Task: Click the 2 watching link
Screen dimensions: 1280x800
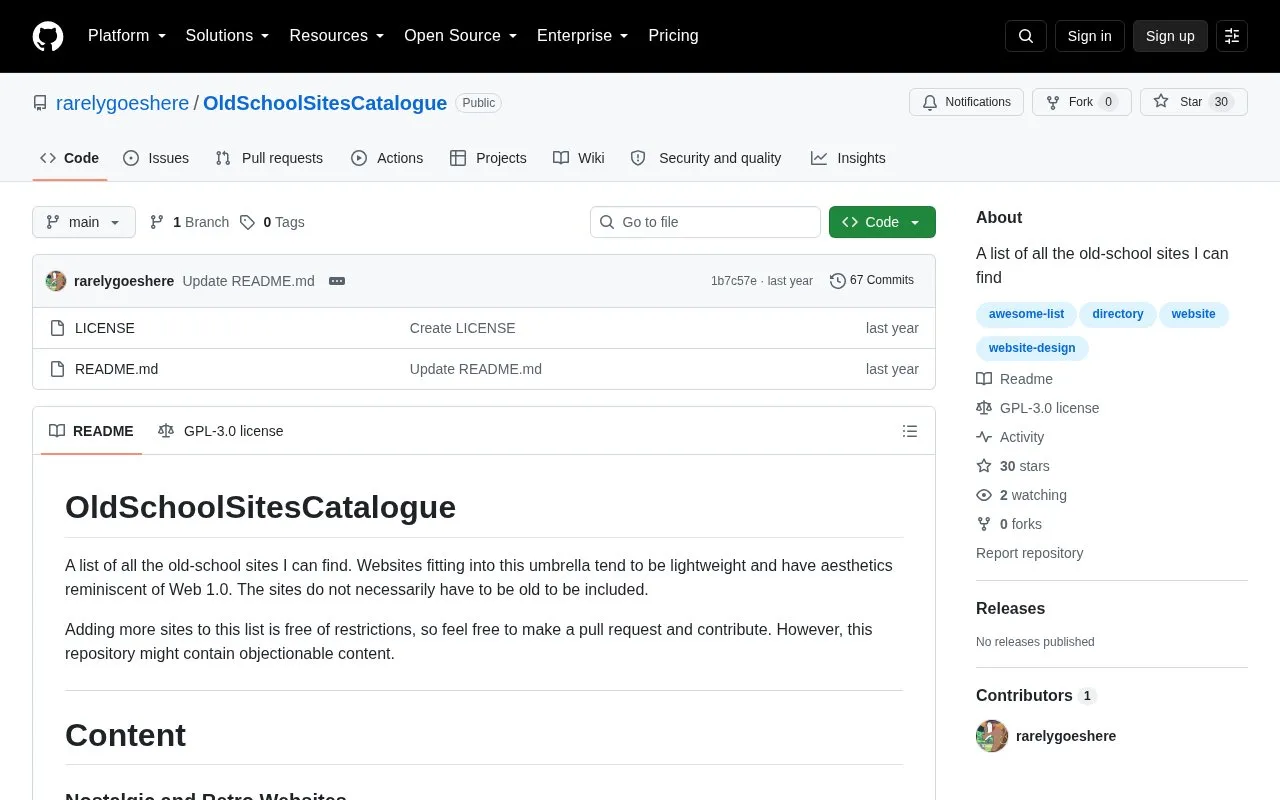Action: coord(1022,495)
